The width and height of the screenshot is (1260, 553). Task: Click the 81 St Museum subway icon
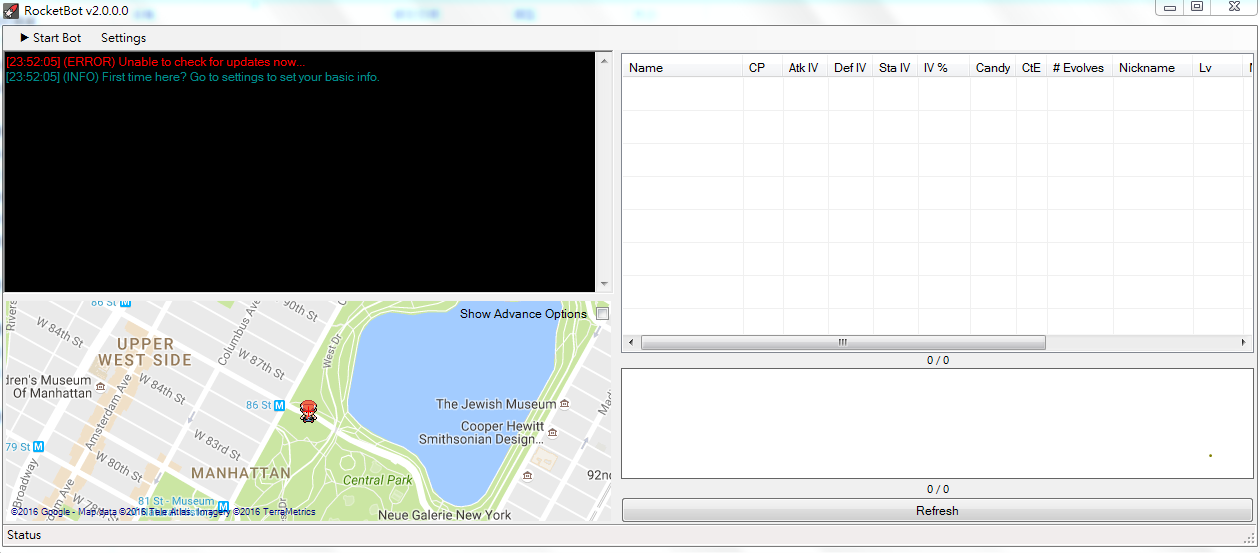(223, 506)
